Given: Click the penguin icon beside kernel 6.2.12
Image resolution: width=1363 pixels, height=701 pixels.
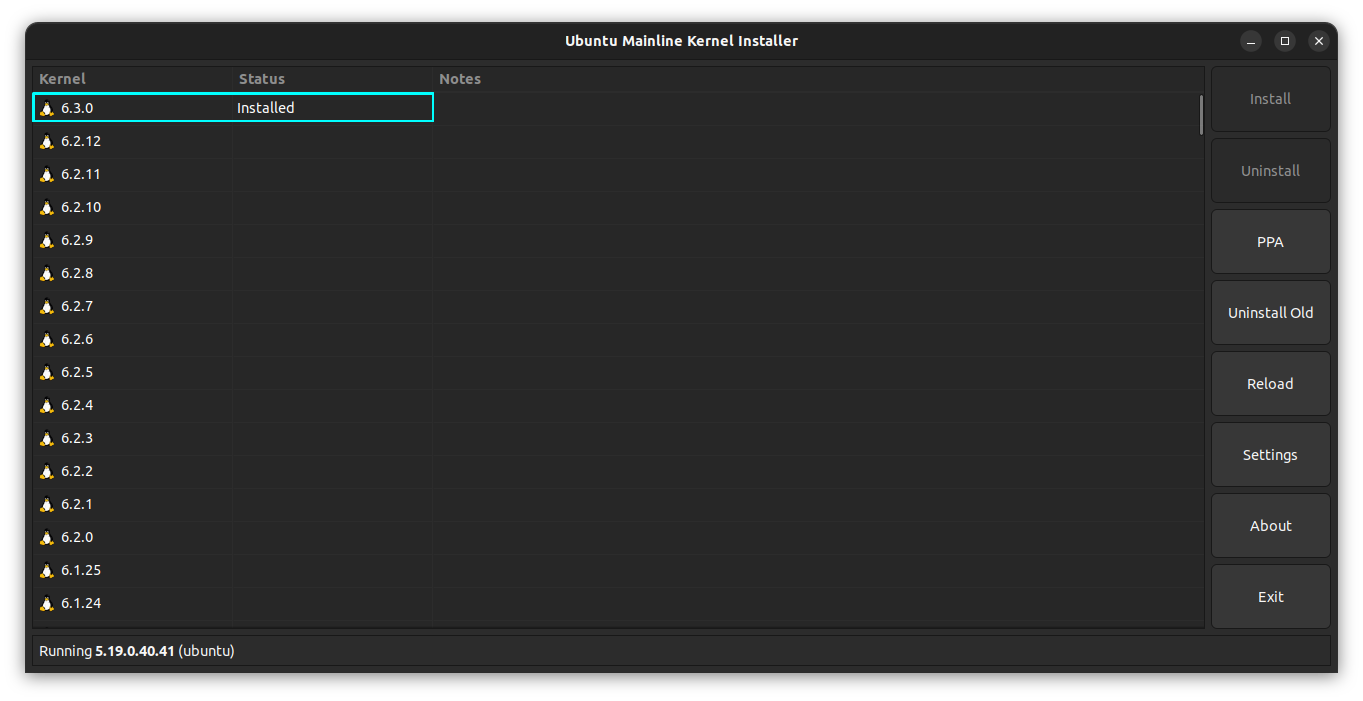Looking at the screenshot, I should pyautogui.click(x=46, y=141).
